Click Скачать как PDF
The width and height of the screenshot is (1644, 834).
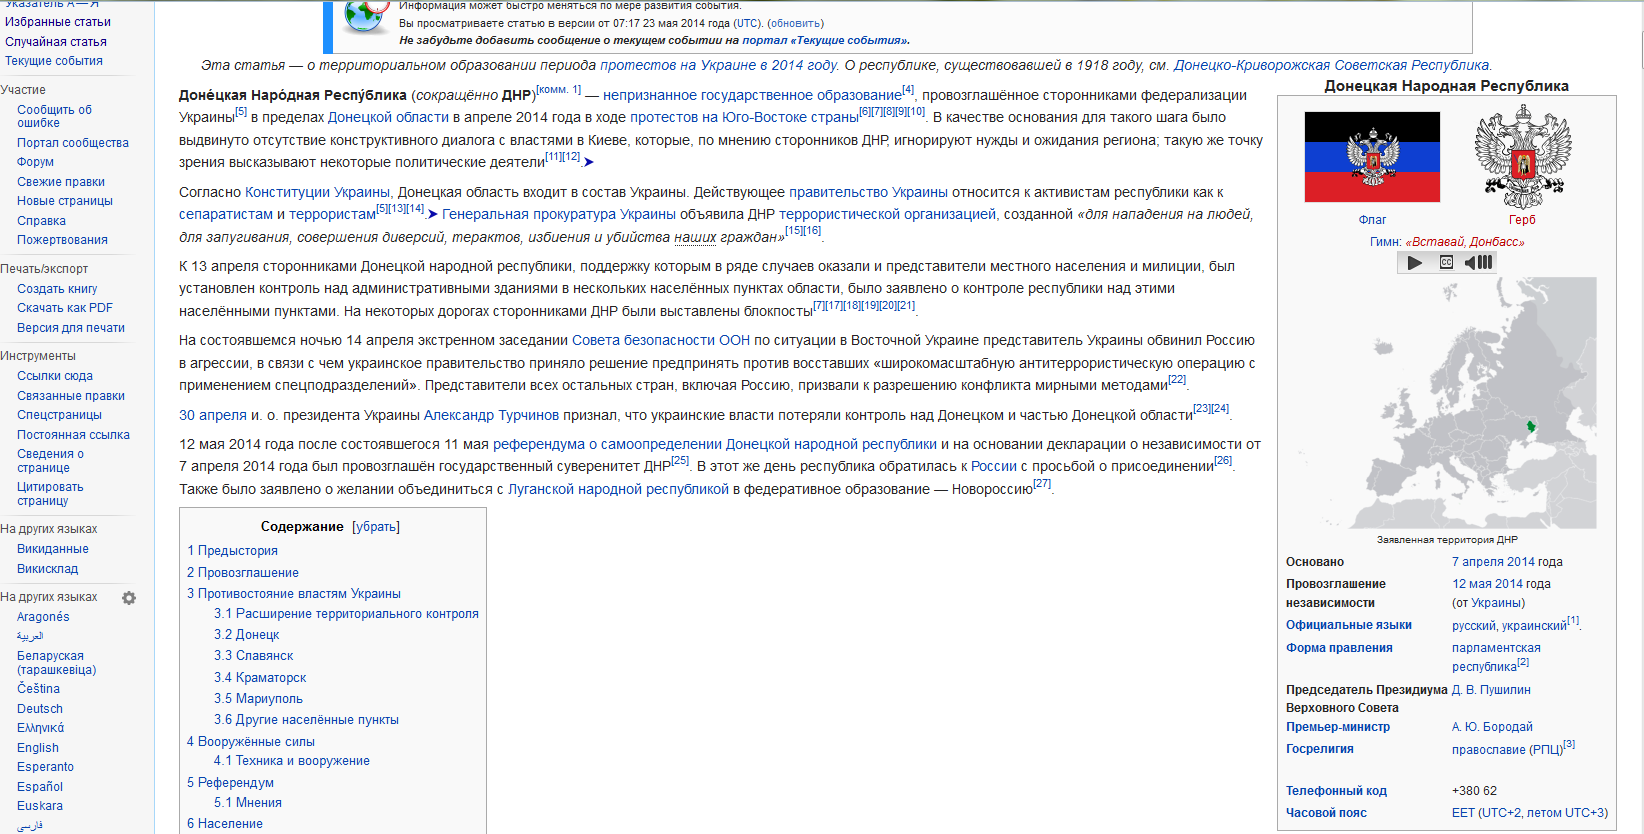[x=65, y=308]
